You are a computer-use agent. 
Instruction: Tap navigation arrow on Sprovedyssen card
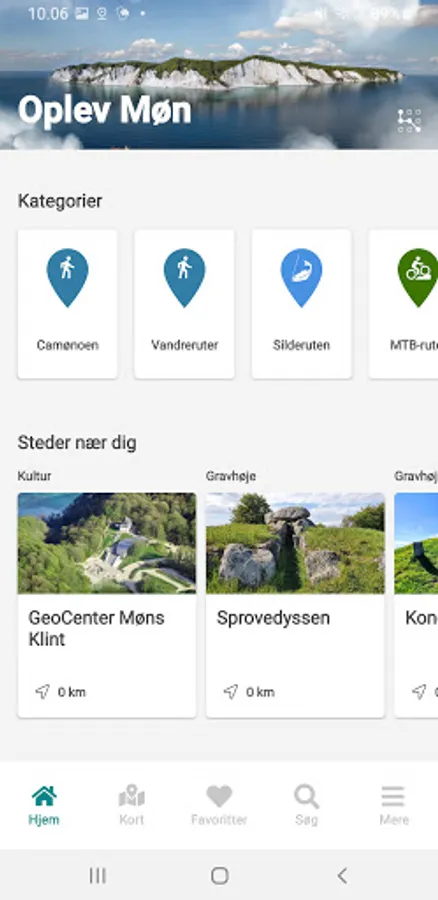(231, 692)
